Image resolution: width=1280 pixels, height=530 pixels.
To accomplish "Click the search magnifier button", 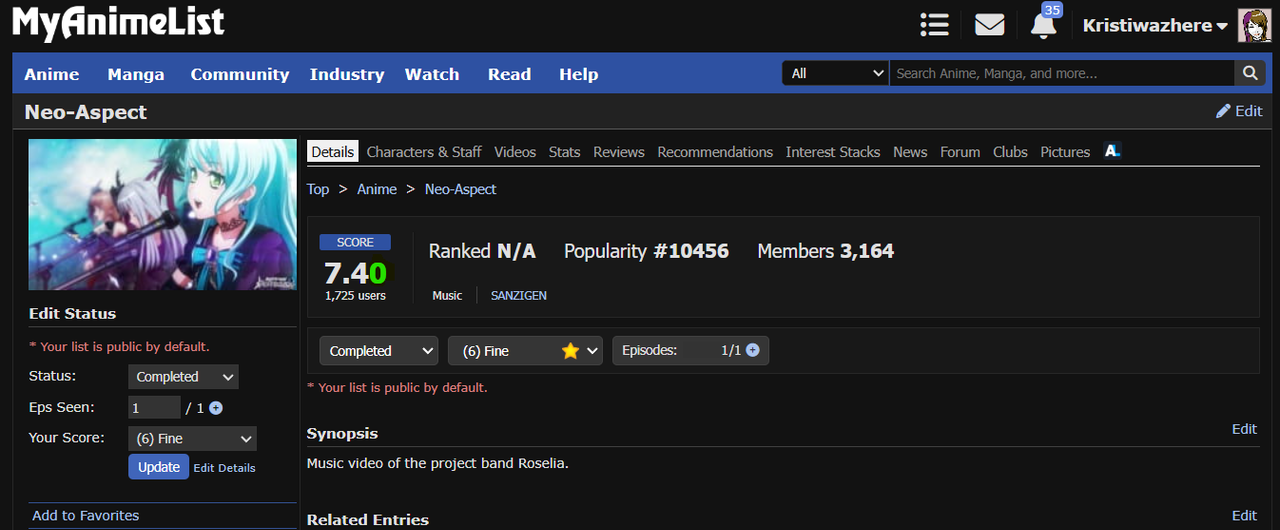I will (1250, 73).
